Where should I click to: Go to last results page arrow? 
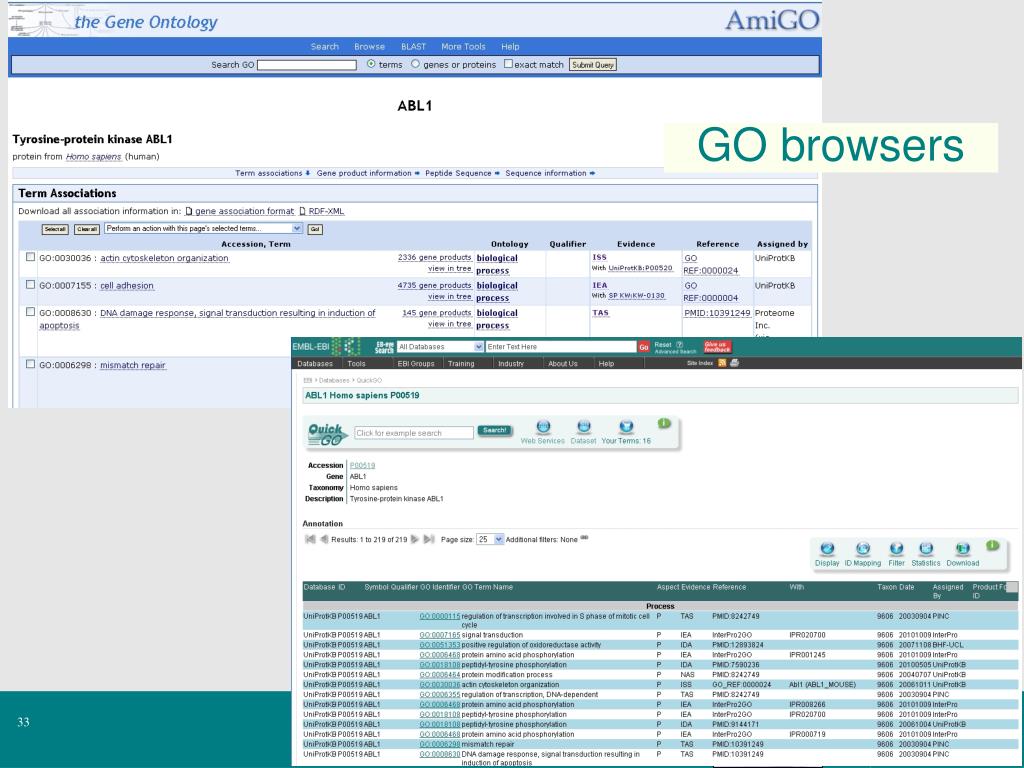tap(428, 539)
